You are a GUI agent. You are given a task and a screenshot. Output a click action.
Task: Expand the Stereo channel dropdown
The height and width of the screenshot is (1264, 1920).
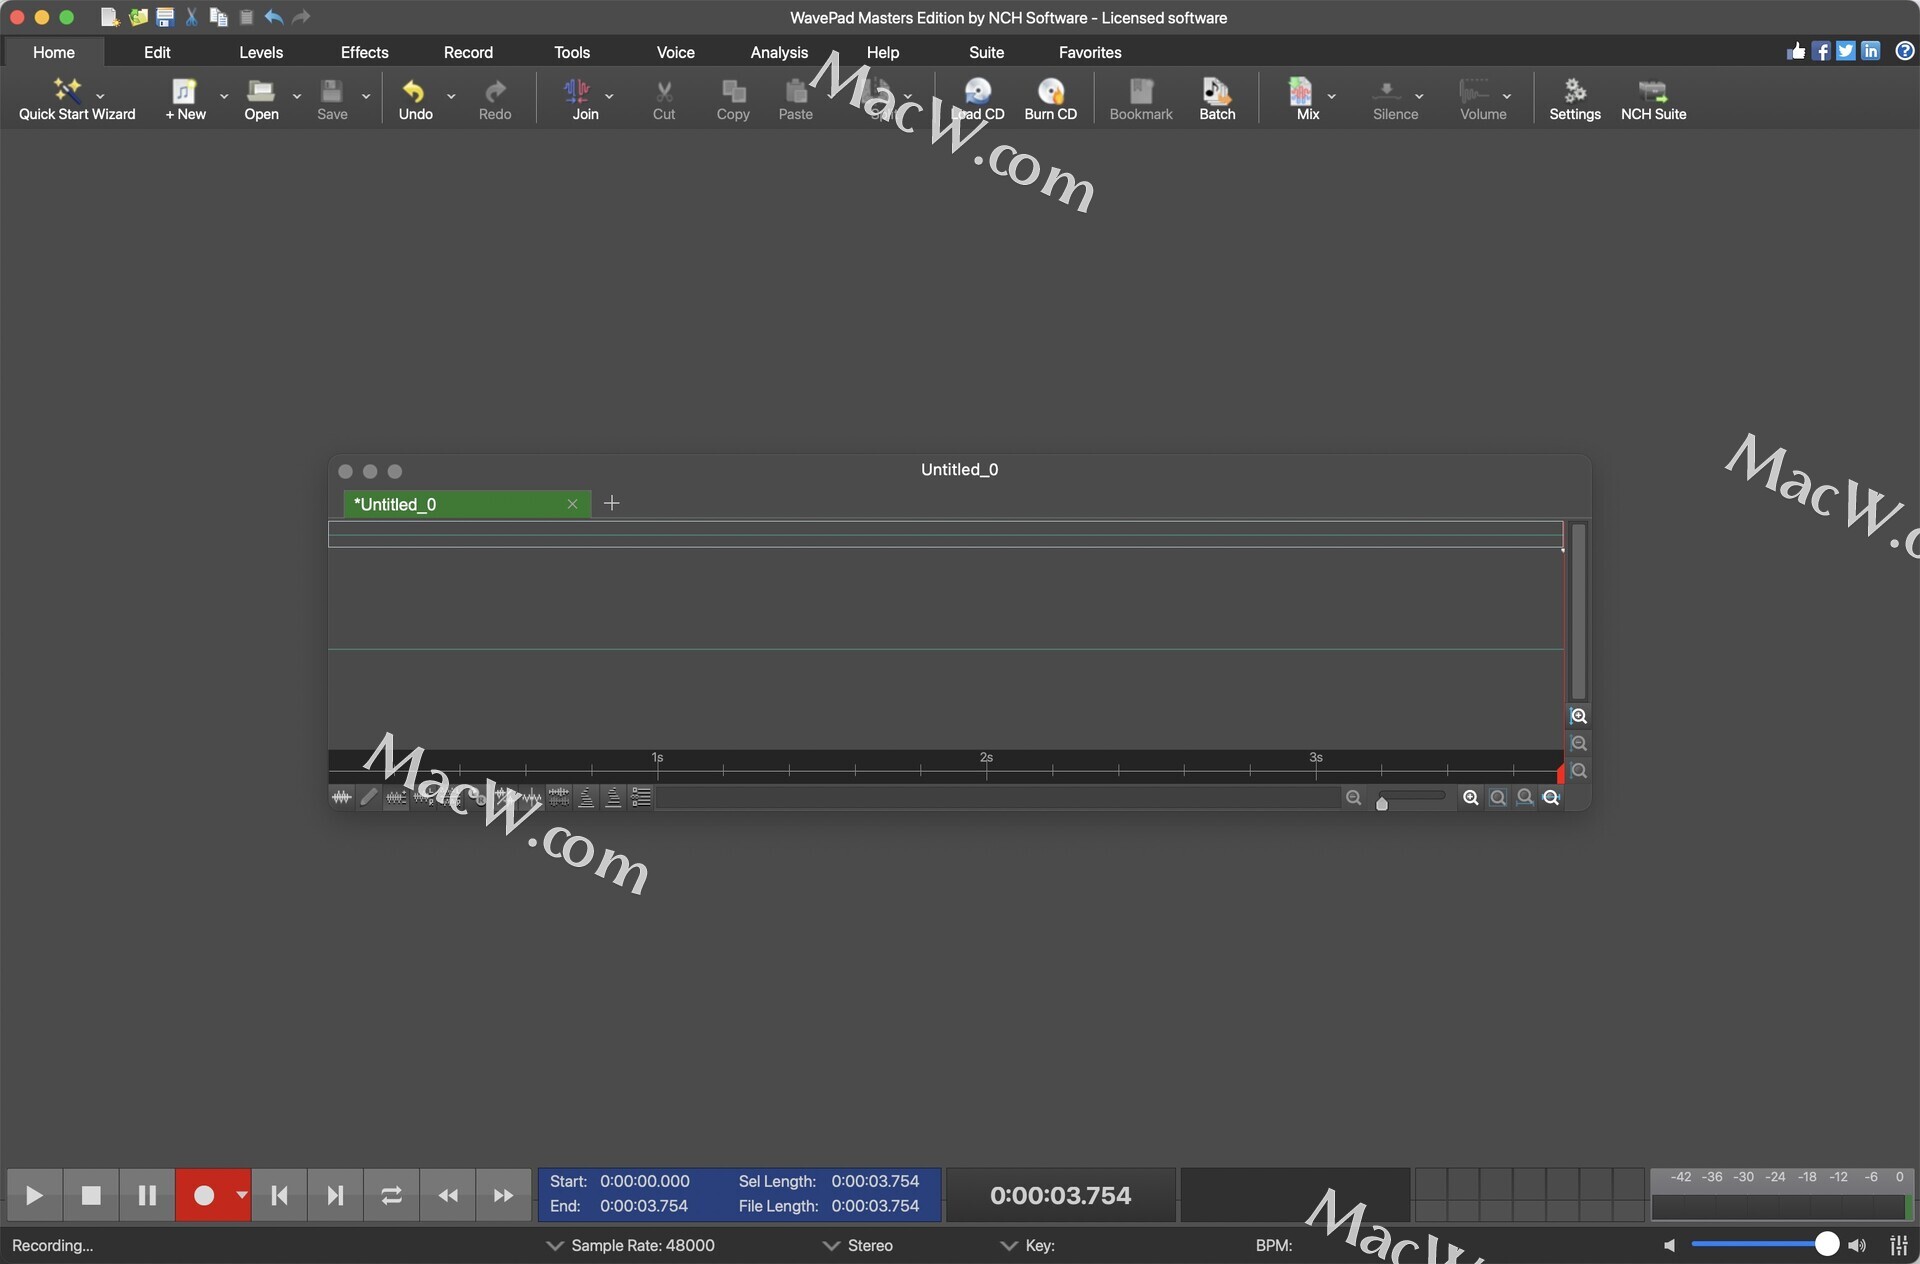[x=831, y=1245]
